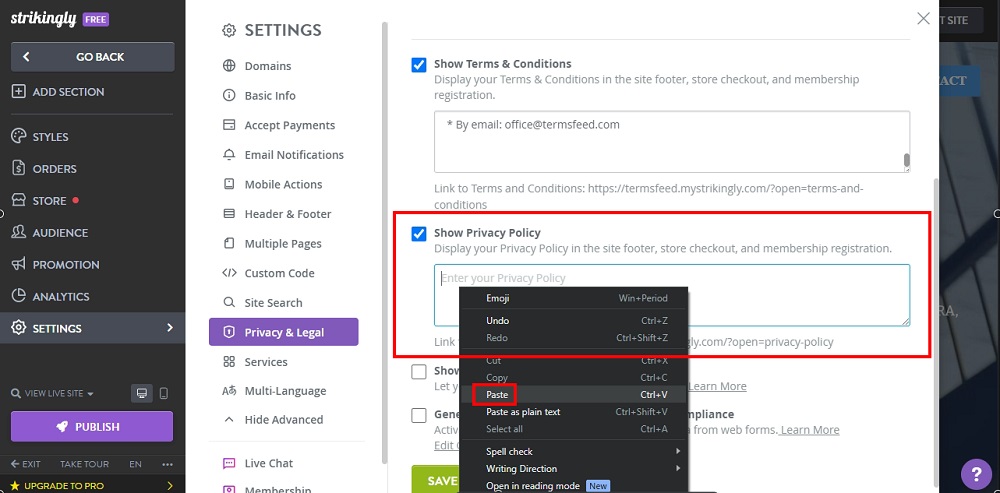The image size is (1000, 493).
Task: Choose Paste from context menu
Action: pyautogui.click(x=573, y=395)
